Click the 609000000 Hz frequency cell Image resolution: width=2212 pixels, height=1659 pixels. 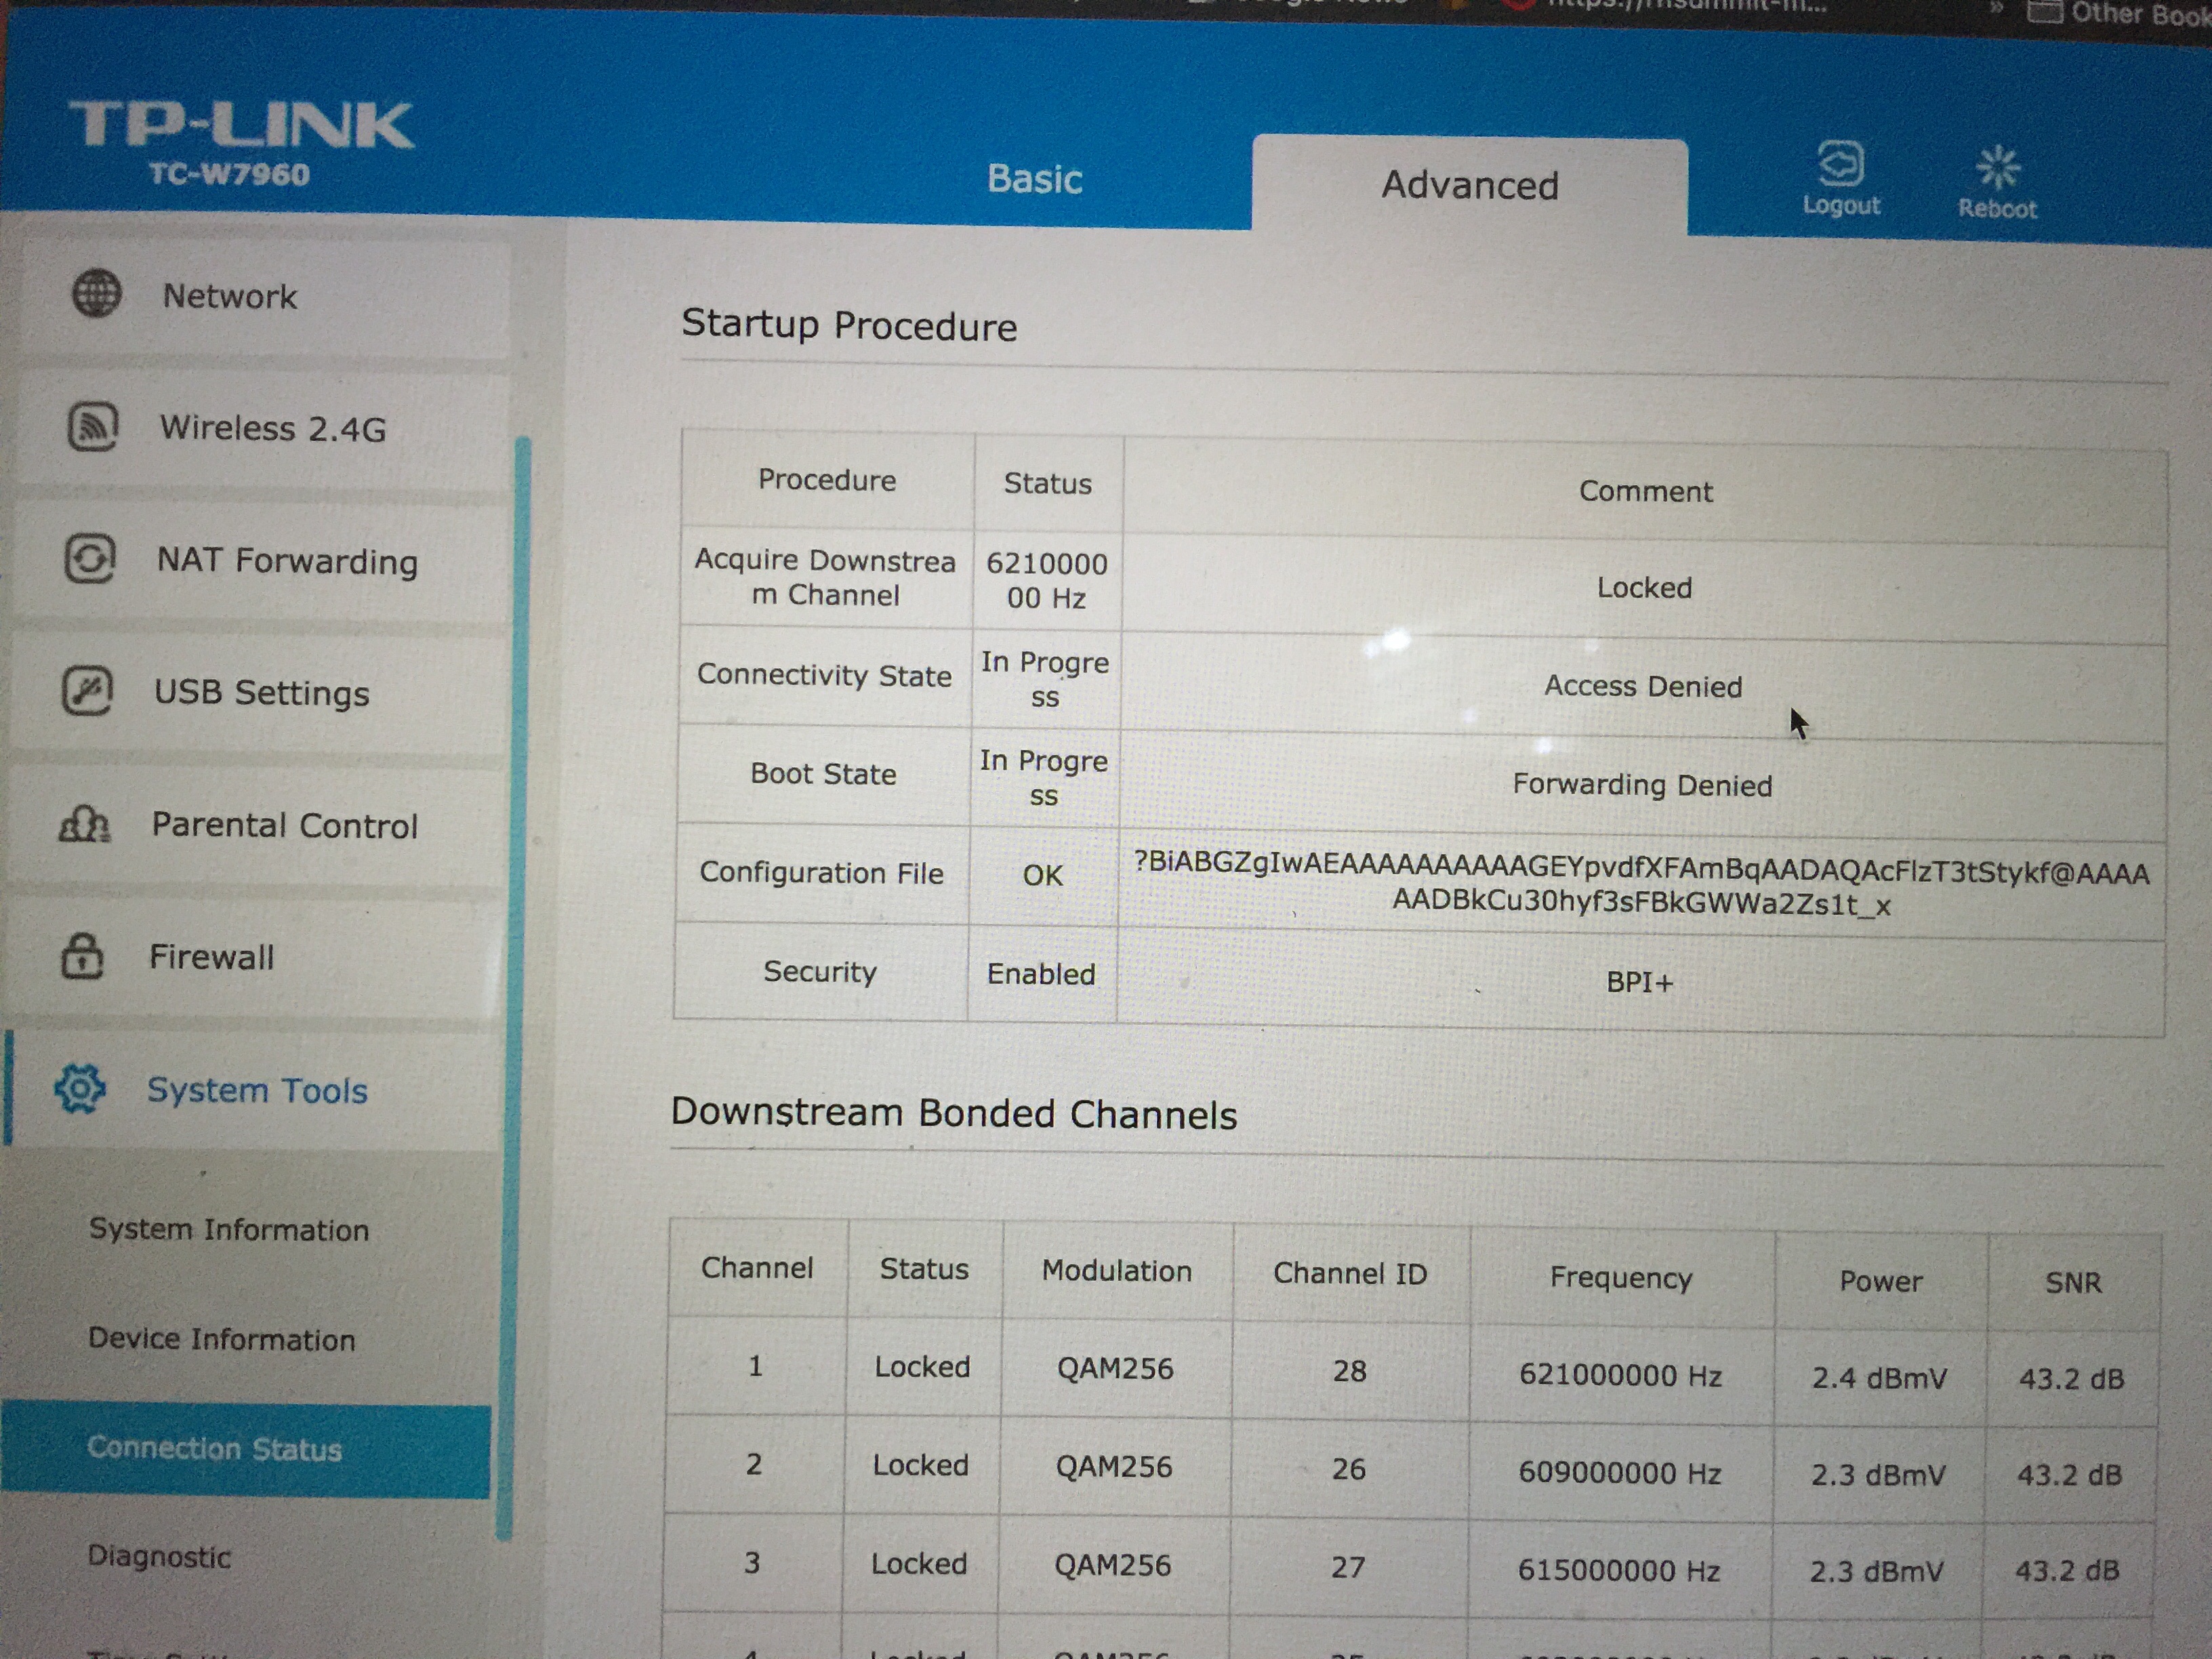(1620, 1473)
